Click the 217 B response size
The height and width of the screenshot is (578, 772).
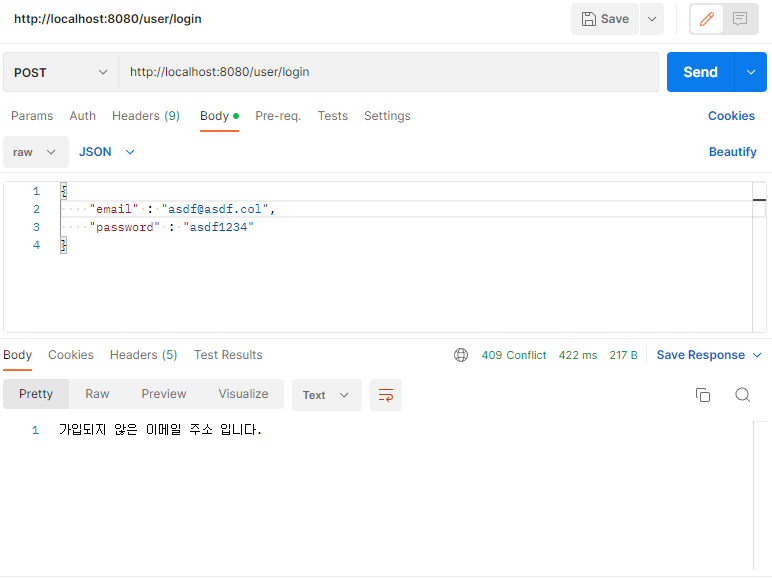[623, 355]
